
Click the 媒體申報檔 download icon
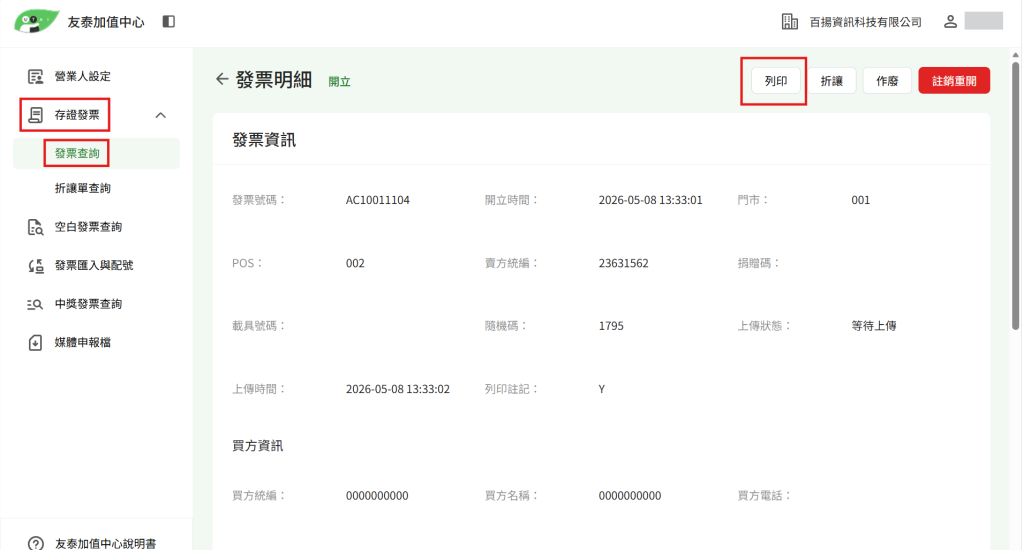pos(35,342)
